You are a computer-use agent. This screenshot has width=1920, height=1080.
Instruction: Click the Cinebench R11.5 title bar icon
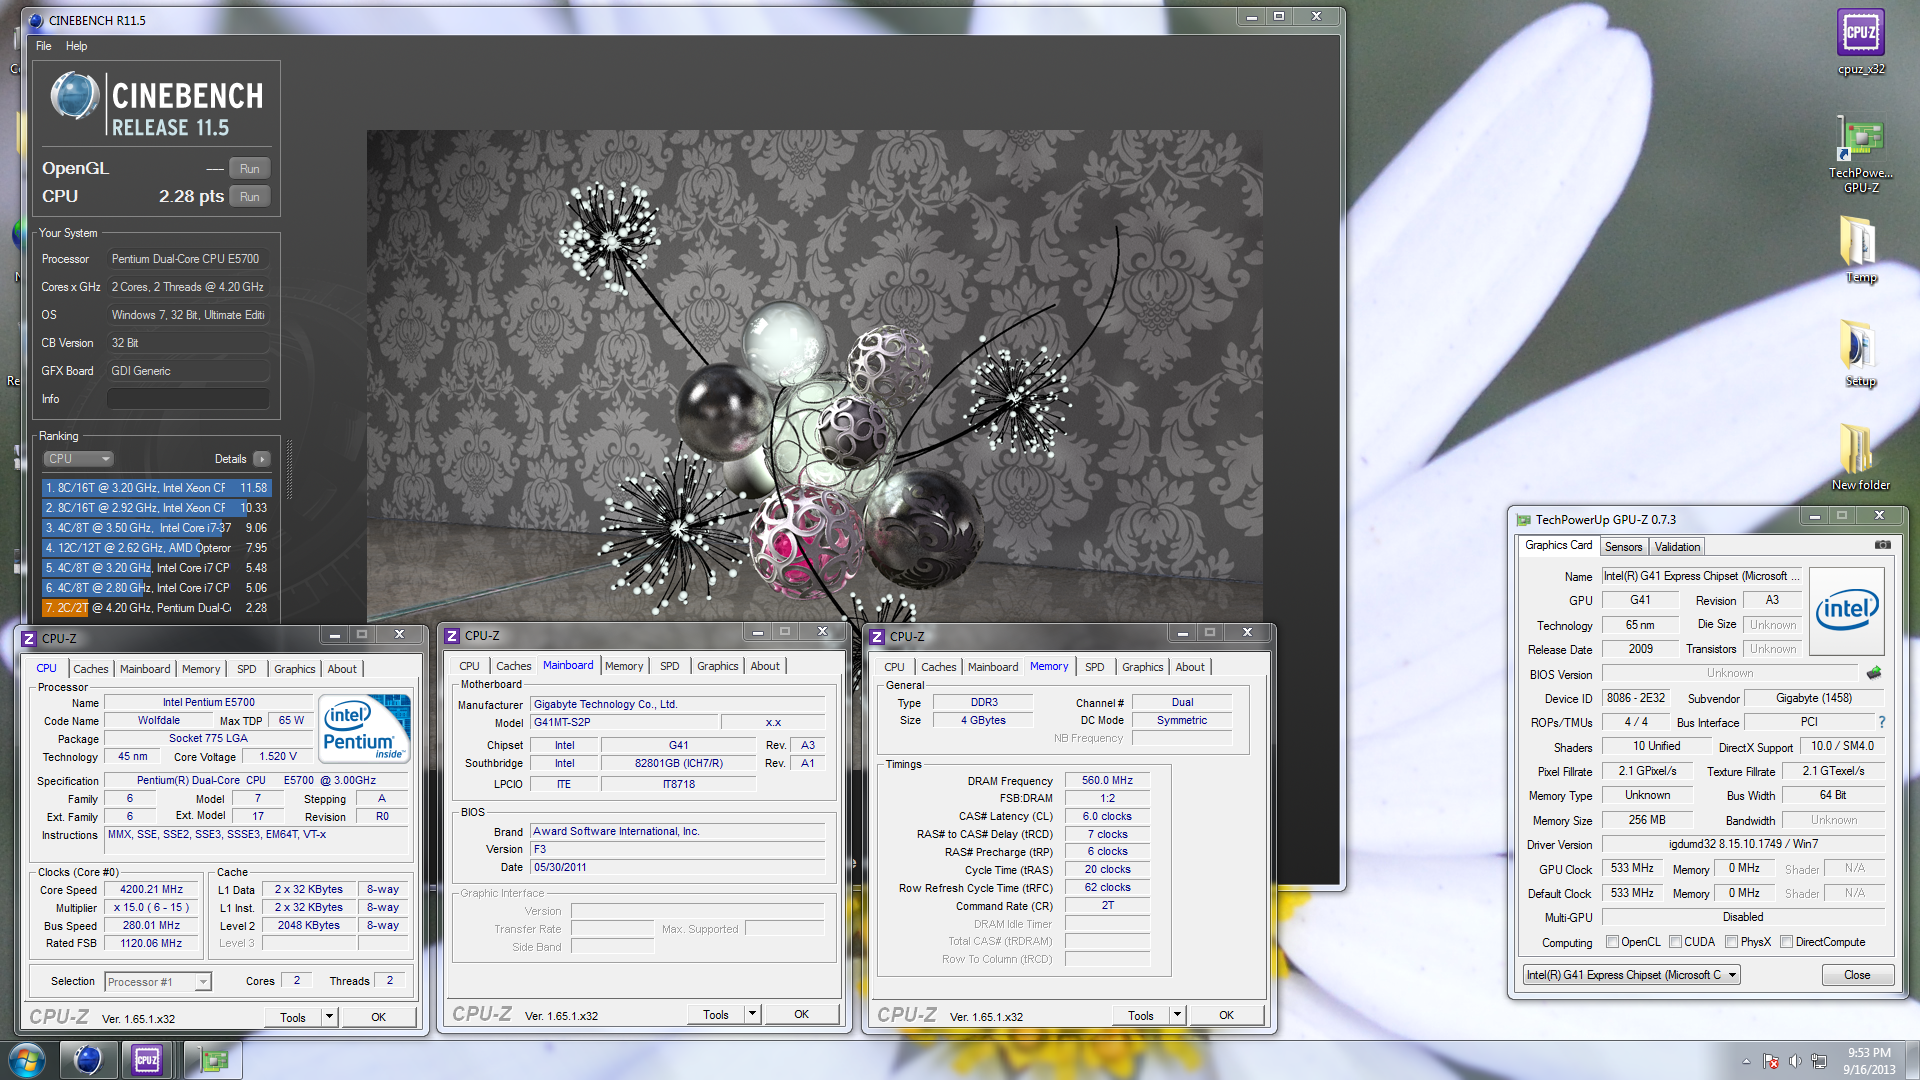tap(36, 20)
